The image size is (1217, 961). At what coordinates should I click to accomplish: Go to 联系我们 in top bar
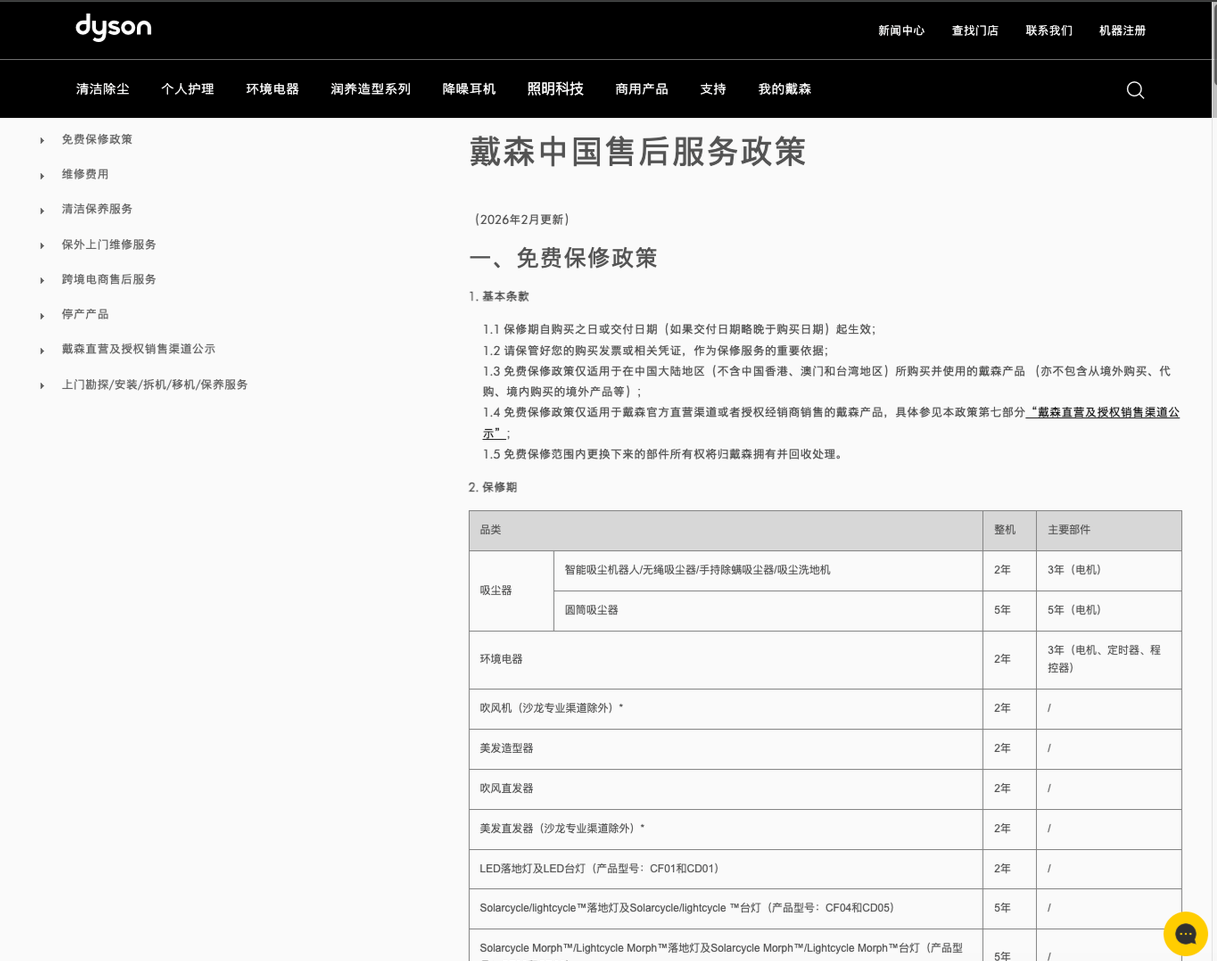(x=1049, y=31)
